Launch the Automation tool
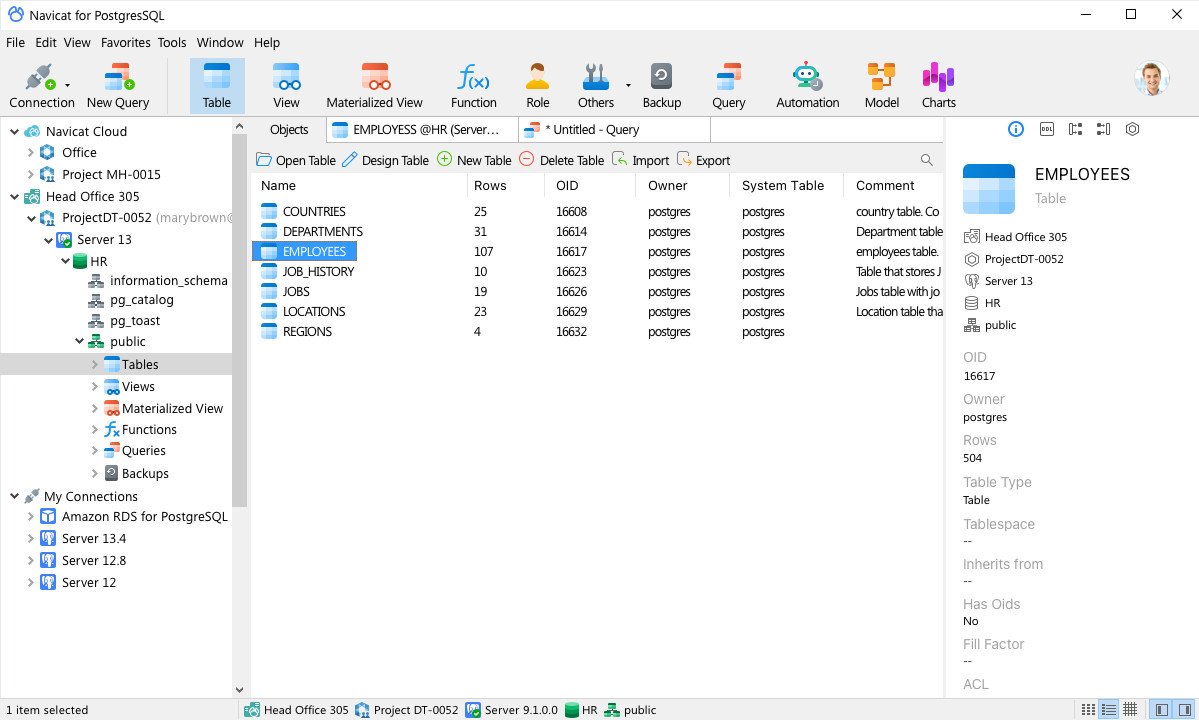The image size is (1199, 720). click(807, 85)
